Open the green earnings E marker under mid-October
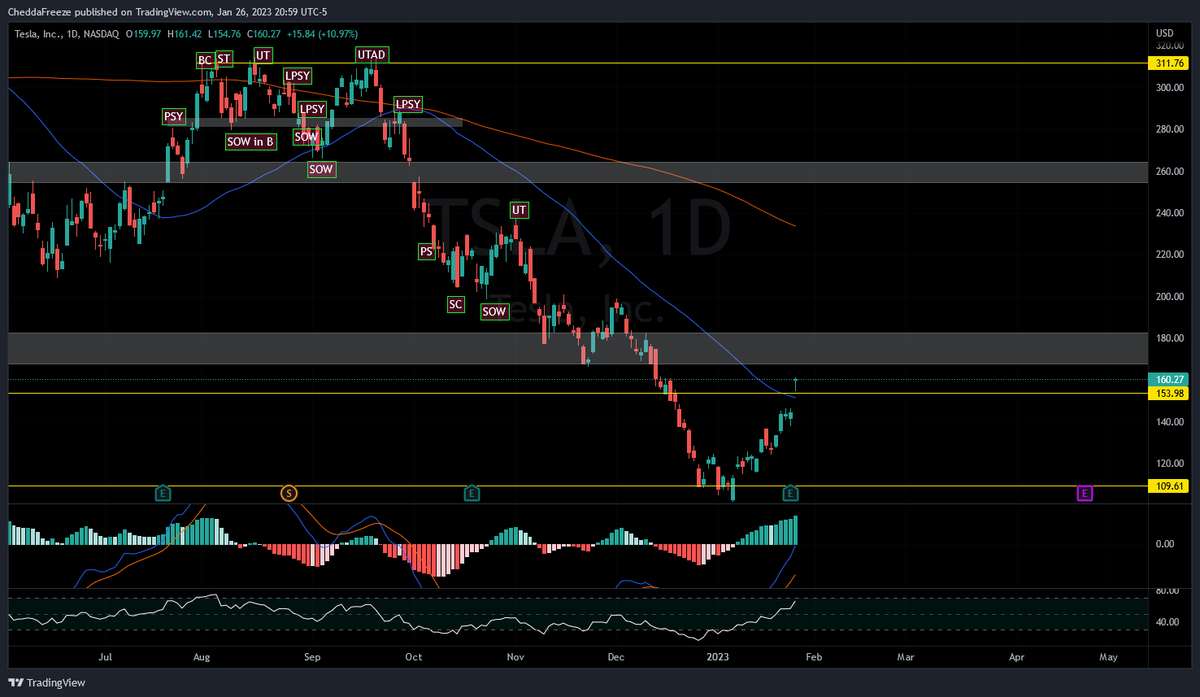Viewport: 1200px width, 697px height. pos(471,493)
